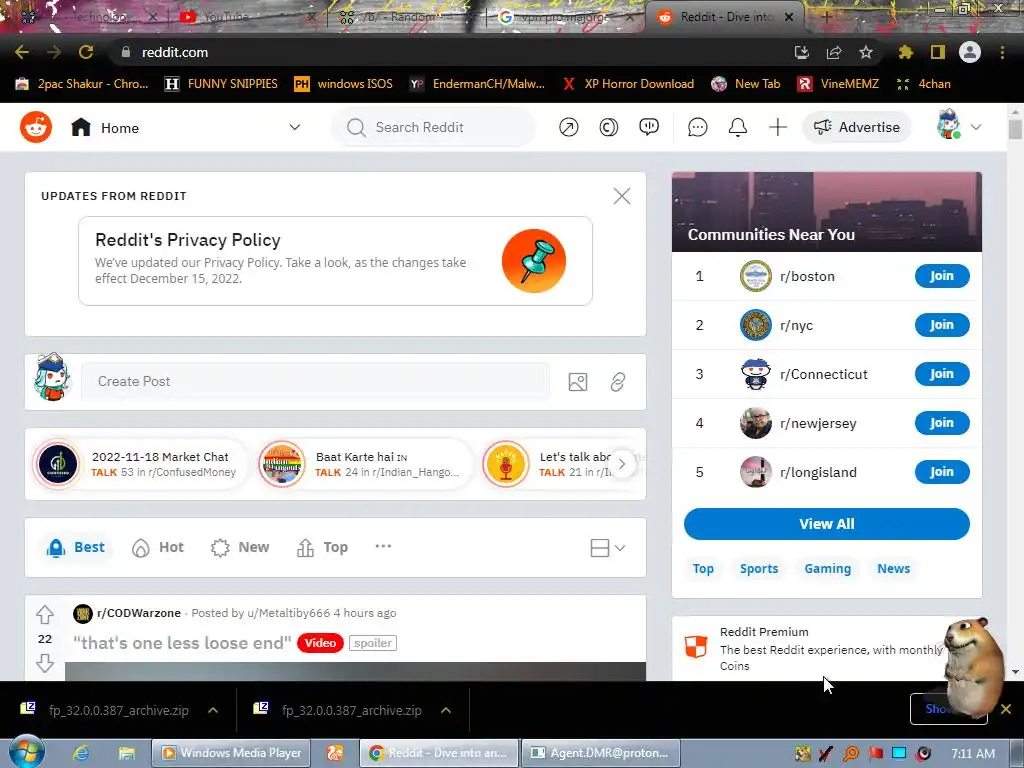Upvote the r/CODWarzone post
The width and height of the screenshot is (1024, 768).
click(44, 615)
